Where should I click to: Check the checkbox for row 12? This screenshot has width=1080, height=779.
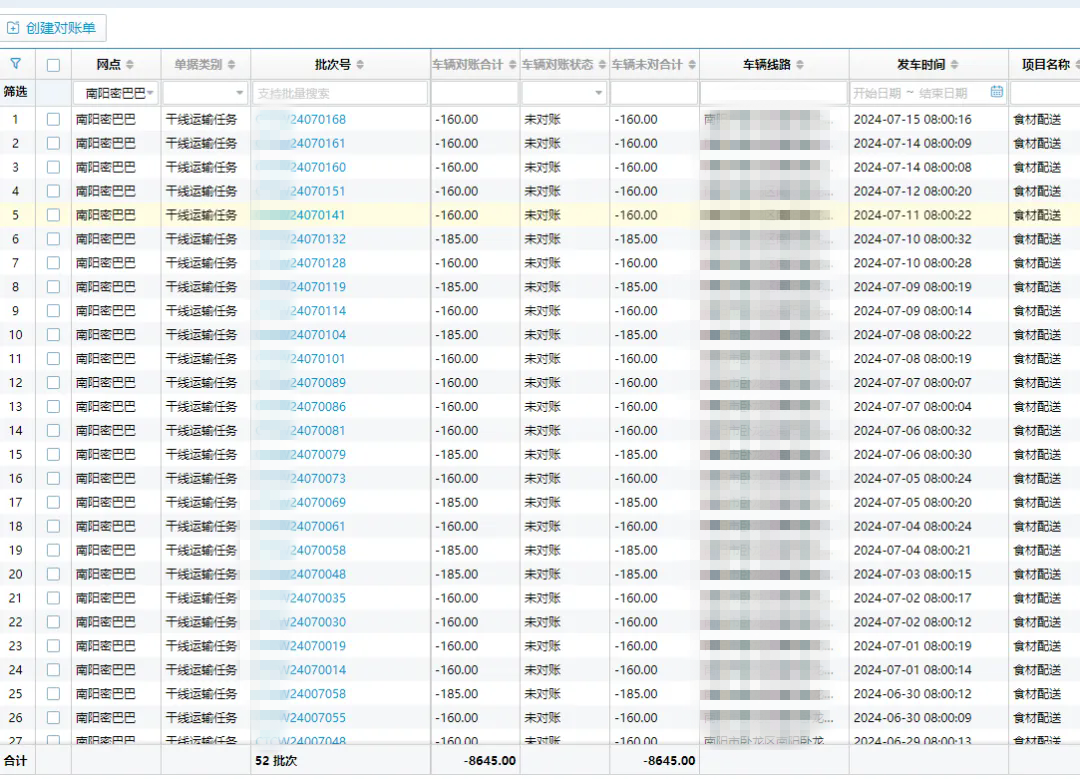[x=53, y=382]
